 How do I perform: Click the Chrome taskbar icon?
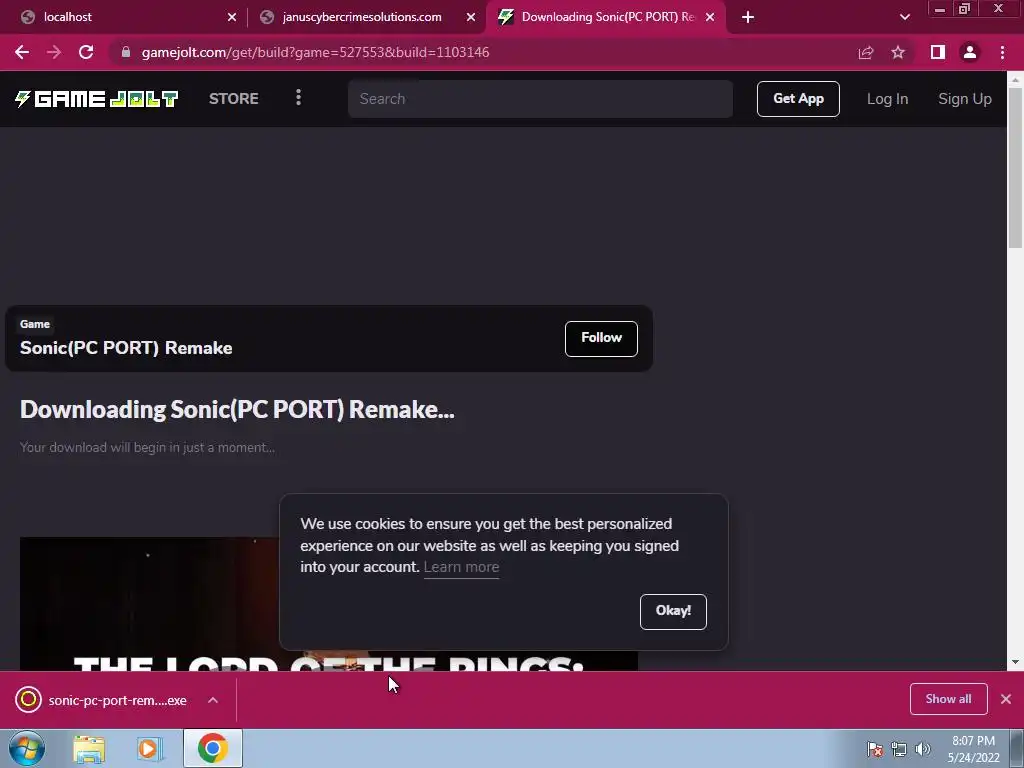[213, 748]
